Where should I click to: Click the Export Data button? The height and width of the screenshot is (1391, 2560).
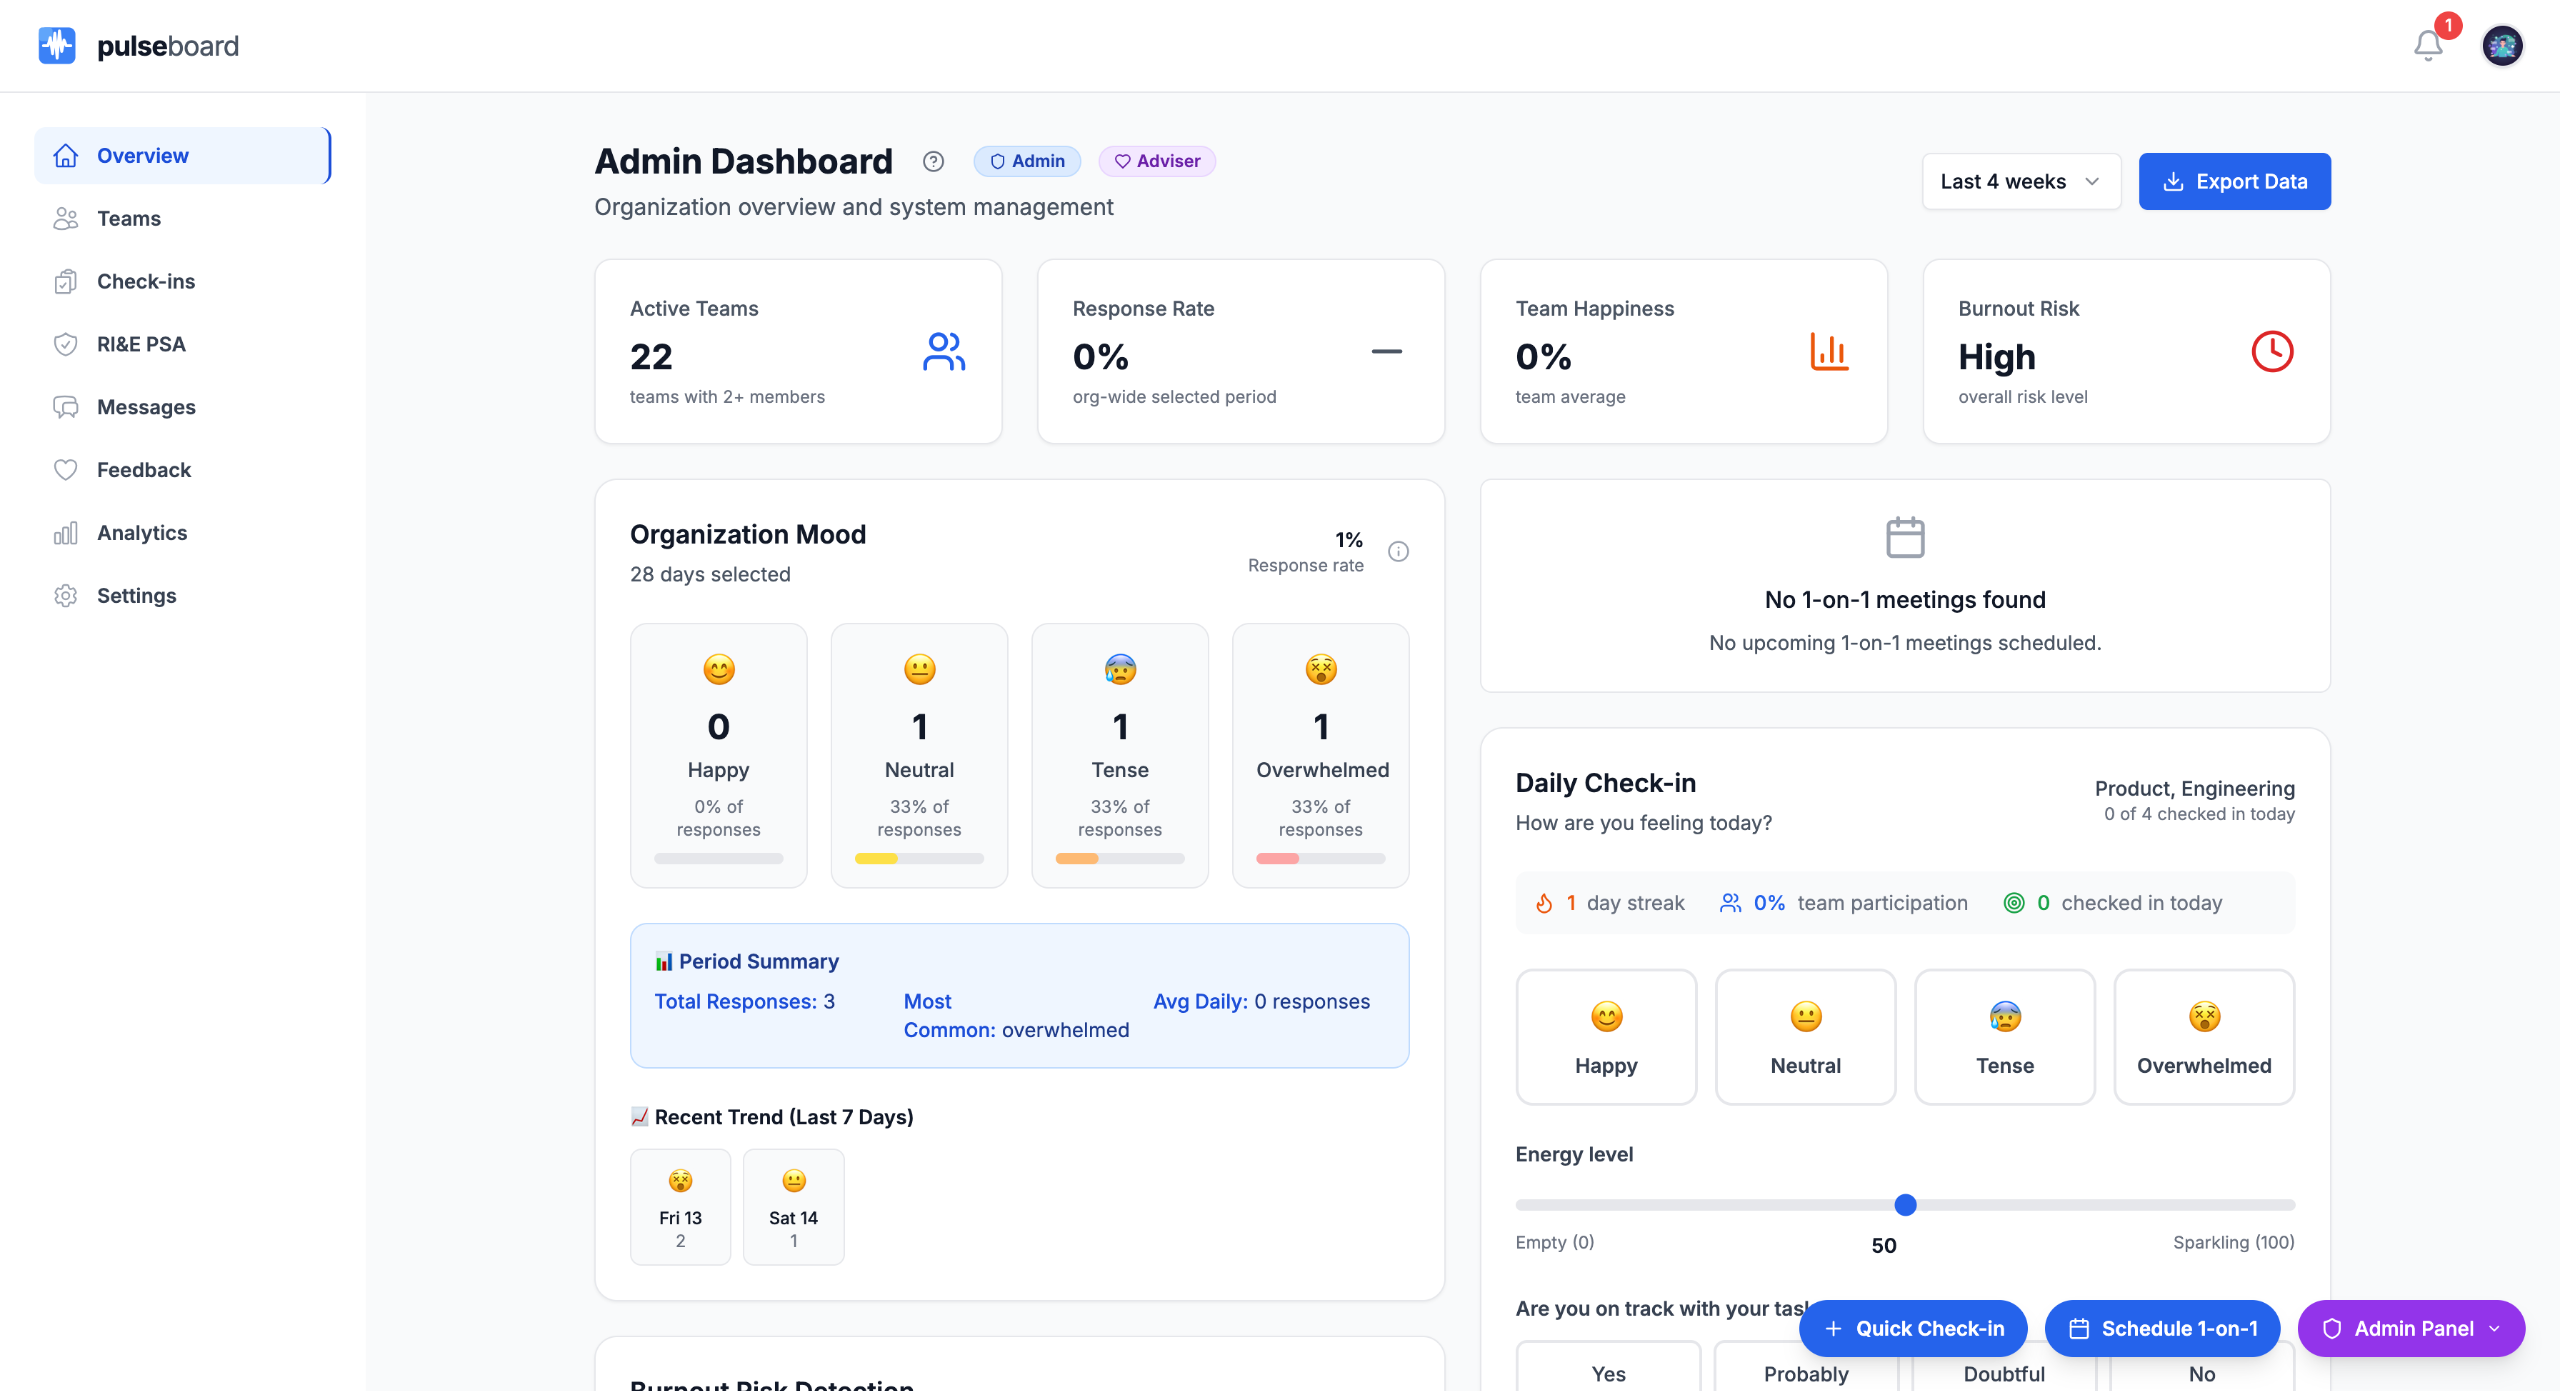[2234, 182]
